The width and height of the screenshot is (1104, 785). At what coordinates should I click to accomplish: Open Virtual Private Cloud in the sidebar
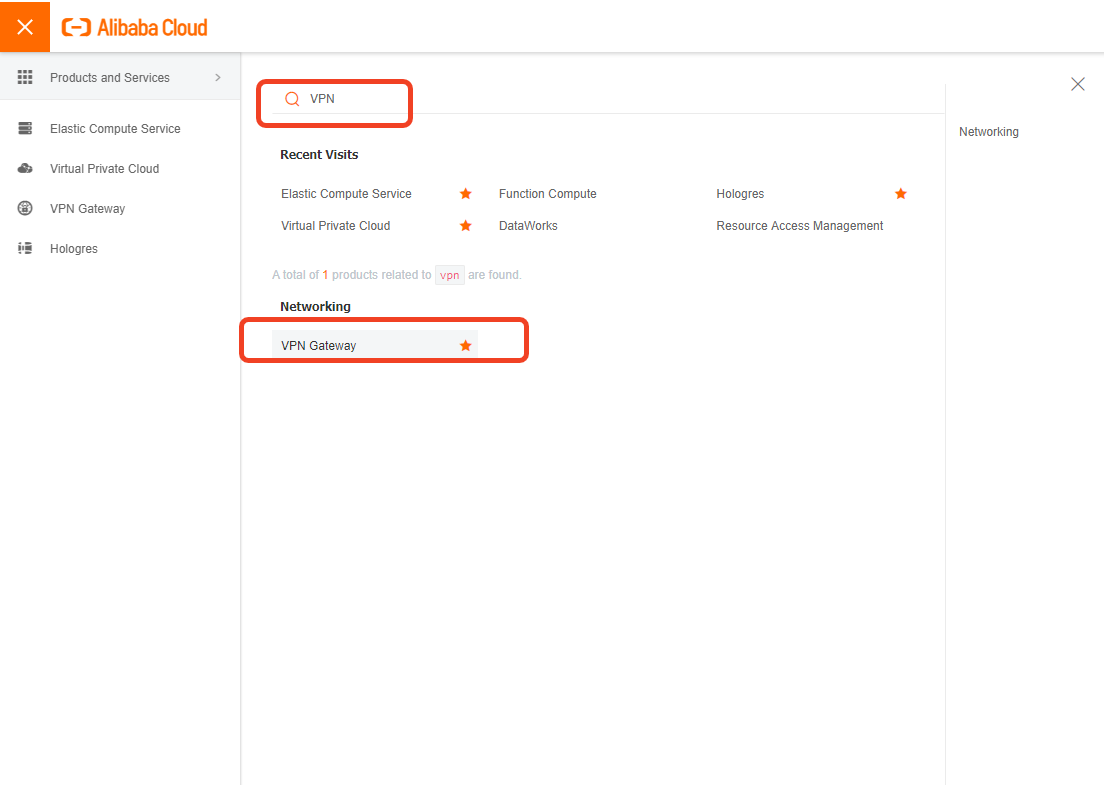(104, 169)
